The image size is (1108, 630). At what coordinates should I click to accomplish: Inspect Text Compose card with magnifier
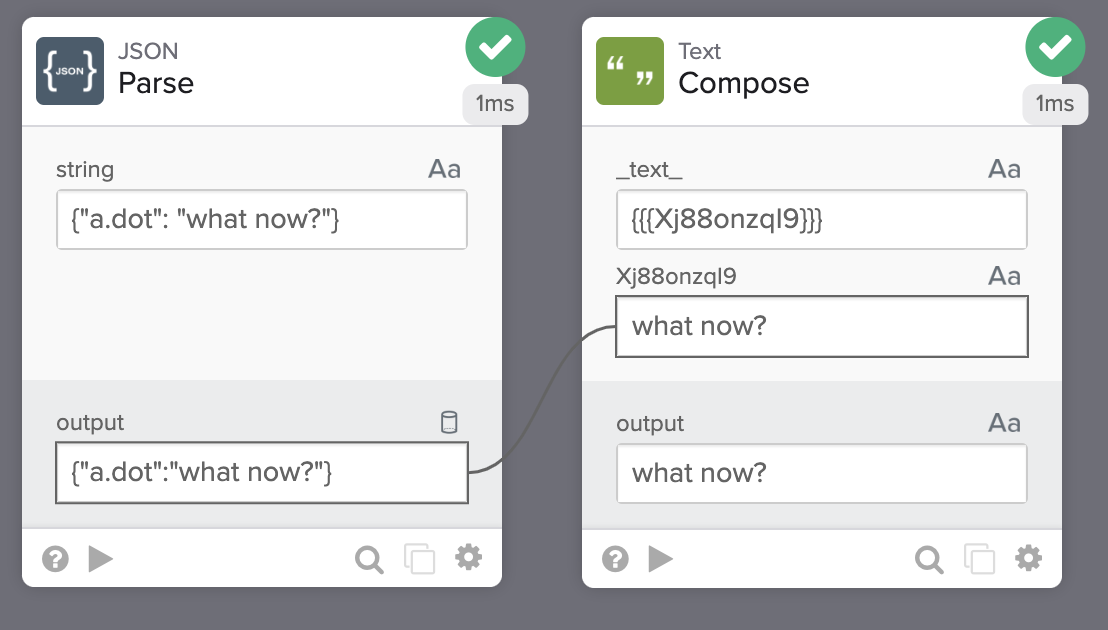[929, 559]
